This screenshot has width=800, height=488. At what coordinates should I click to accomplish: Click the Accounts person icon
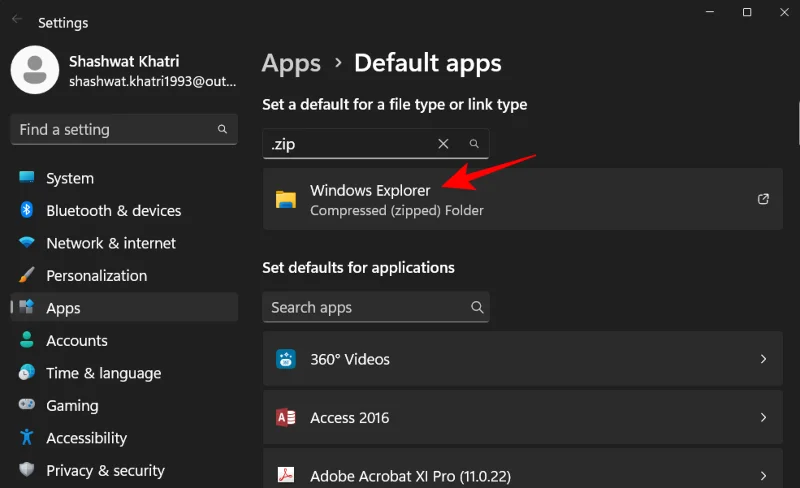coord(27,339)
